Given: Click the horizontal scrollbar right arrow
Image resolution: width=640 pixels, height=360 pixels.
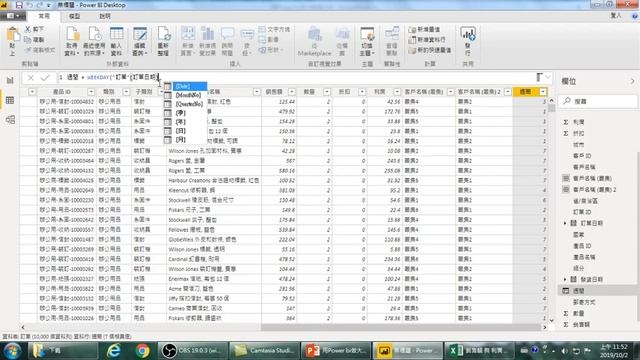Looking at the screenshot, I should pos(544,327).
